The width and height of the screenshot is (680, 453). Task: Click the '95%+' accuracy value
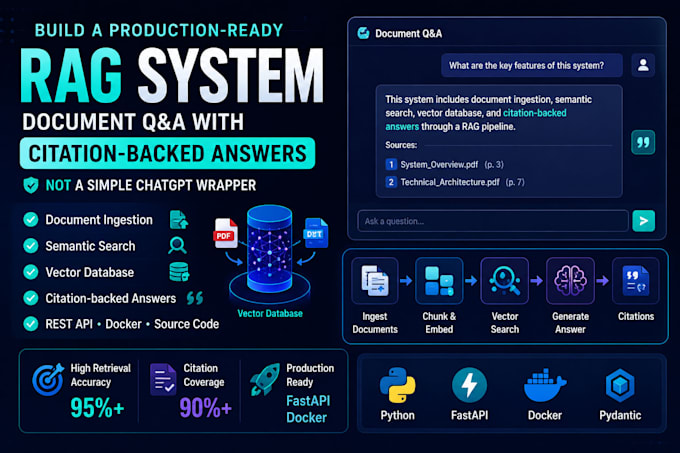click(97, 408)
